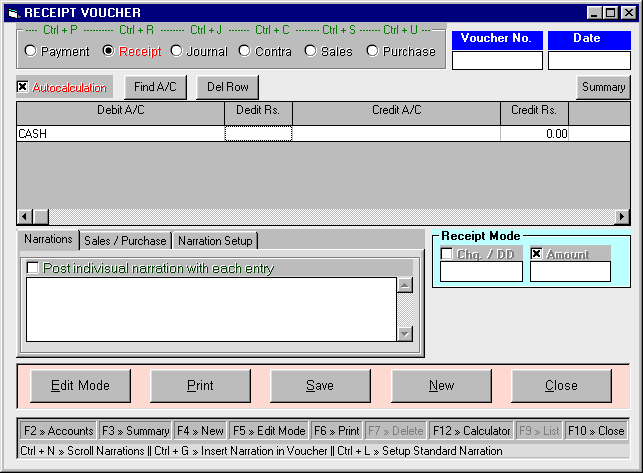The height and width of the screenshot is (473, 643).
Task: Pick the Purchase radio button
Action: [373, 51]
